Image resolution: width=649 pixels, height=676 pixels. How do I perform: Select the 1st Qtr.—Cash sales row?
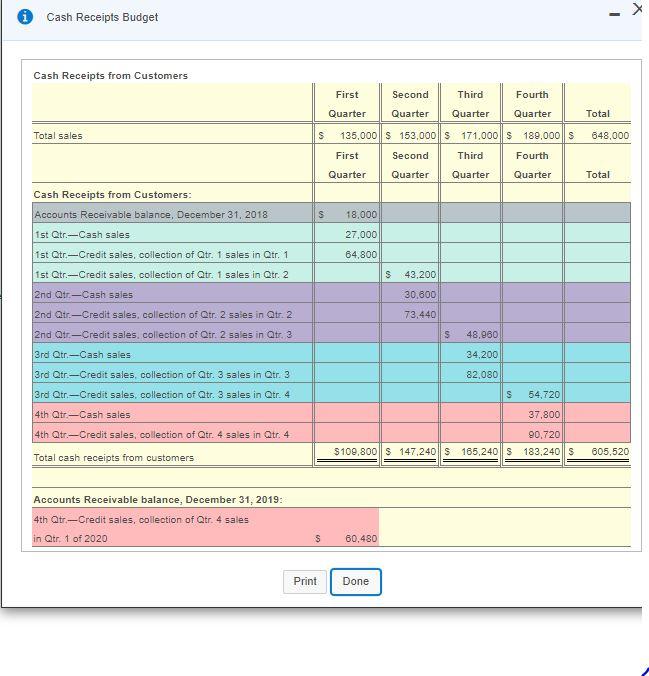coord(331,235)
